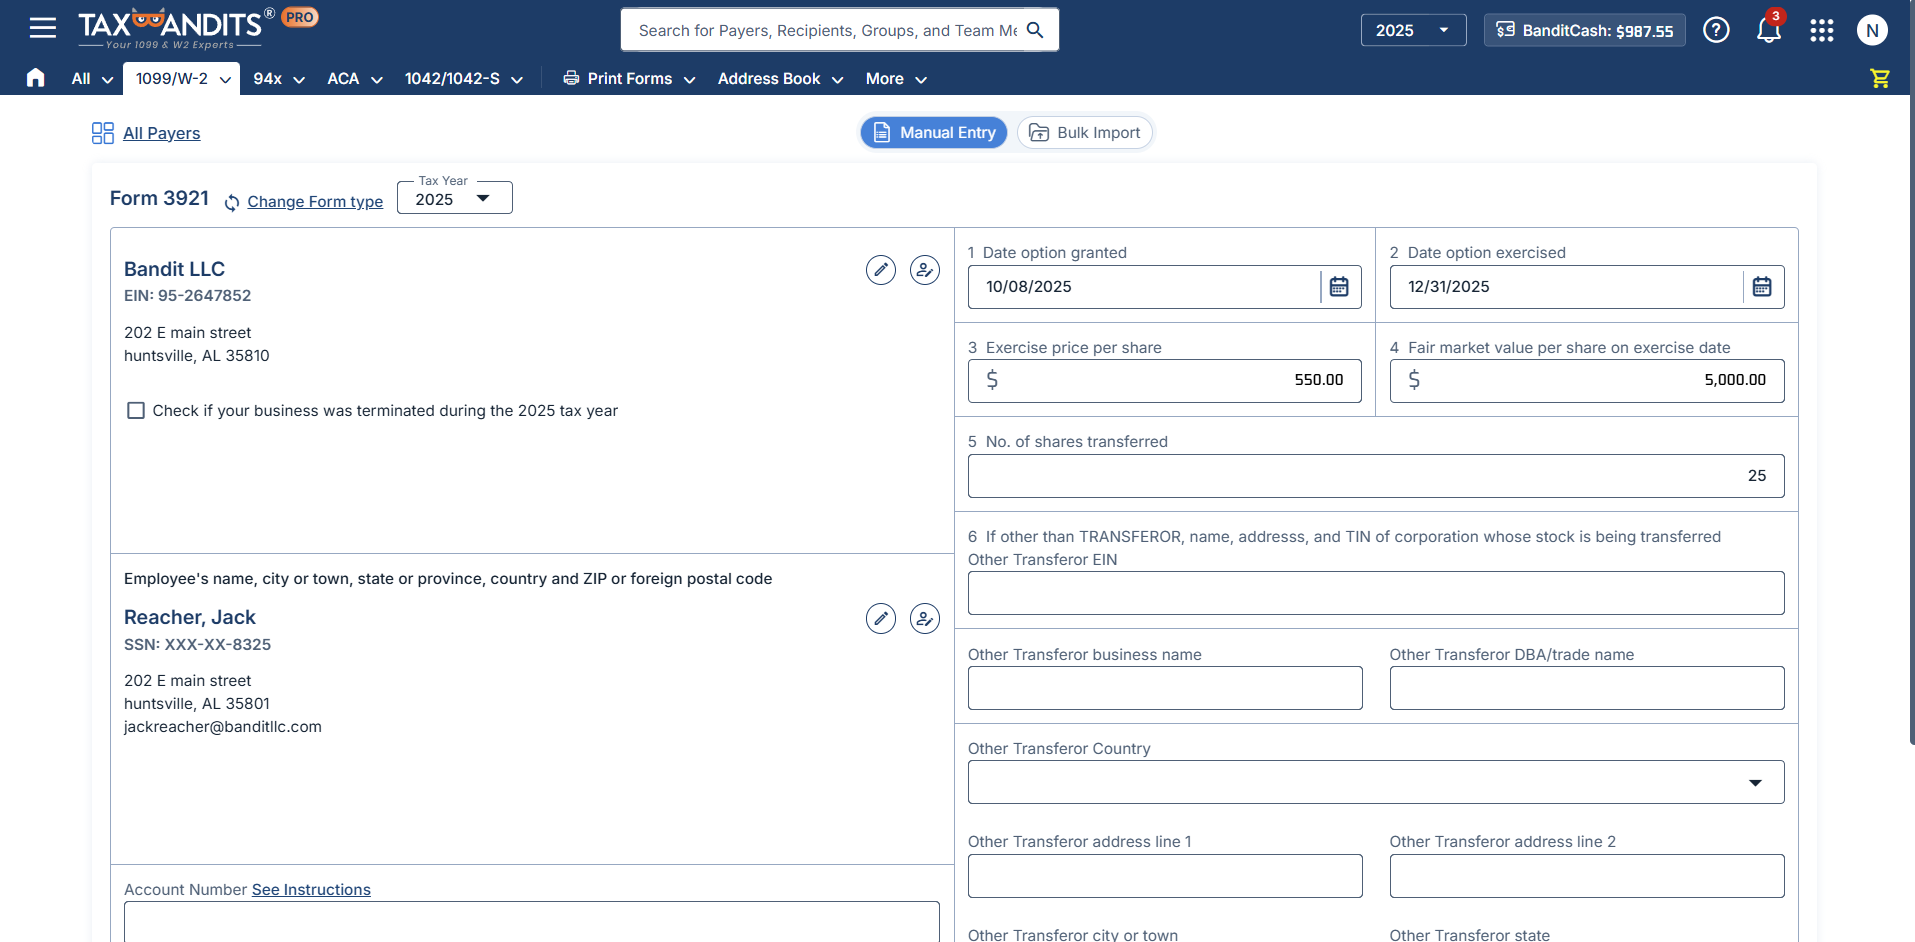Open the notifications bell
Viewport: 1915px width, 942px height.
[x=1768, y=30]
